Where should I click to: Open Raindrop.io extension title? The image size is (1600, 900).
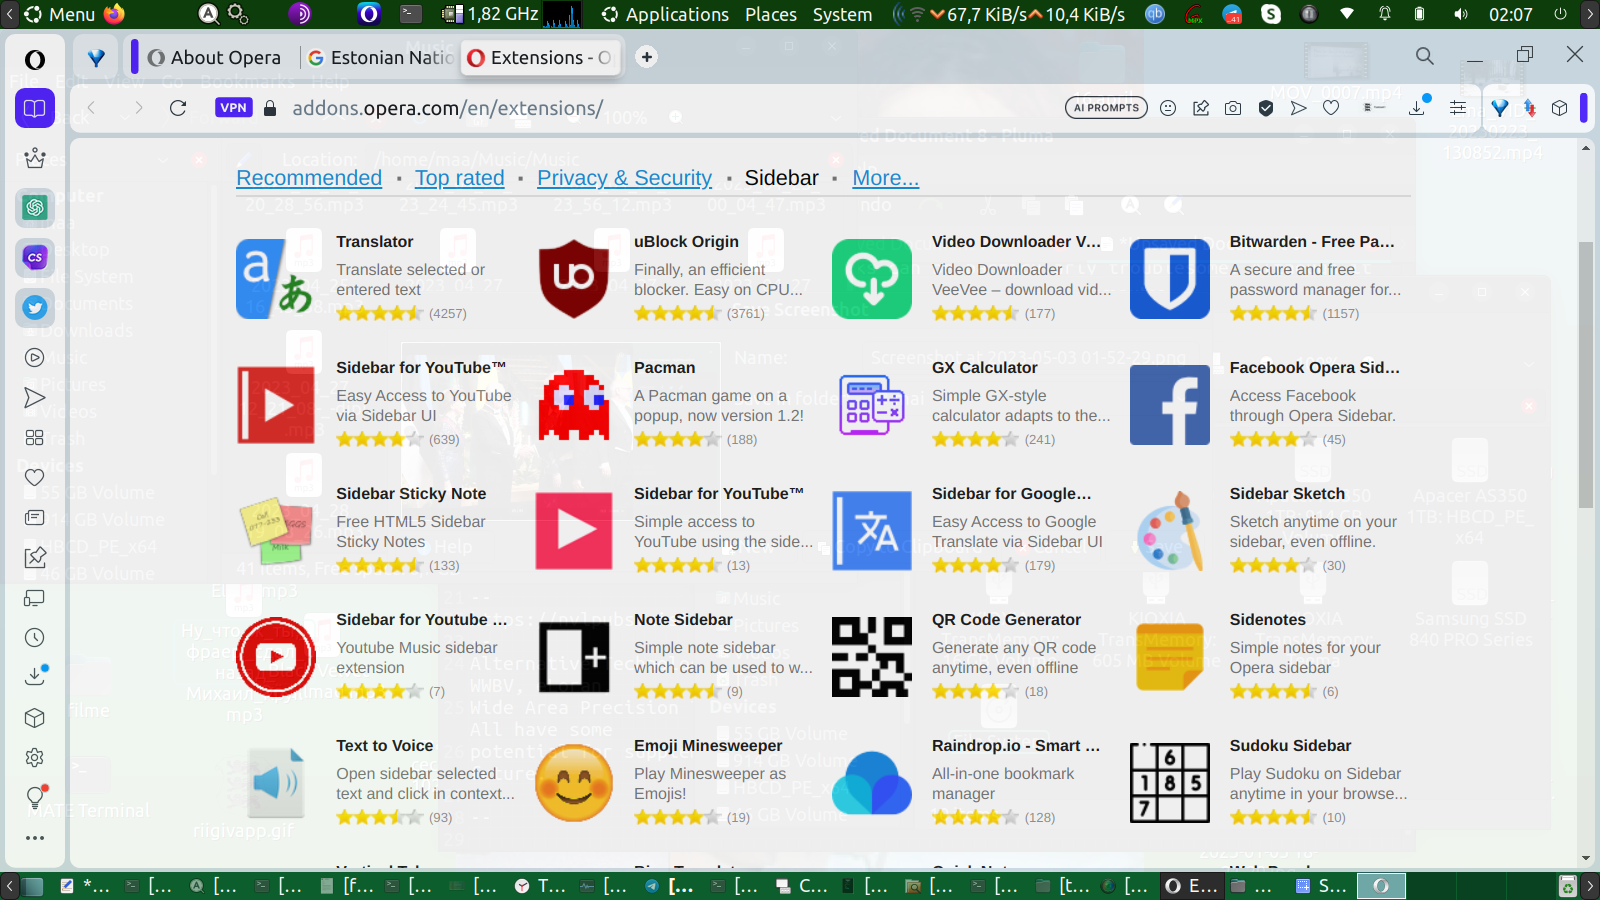1016,746
